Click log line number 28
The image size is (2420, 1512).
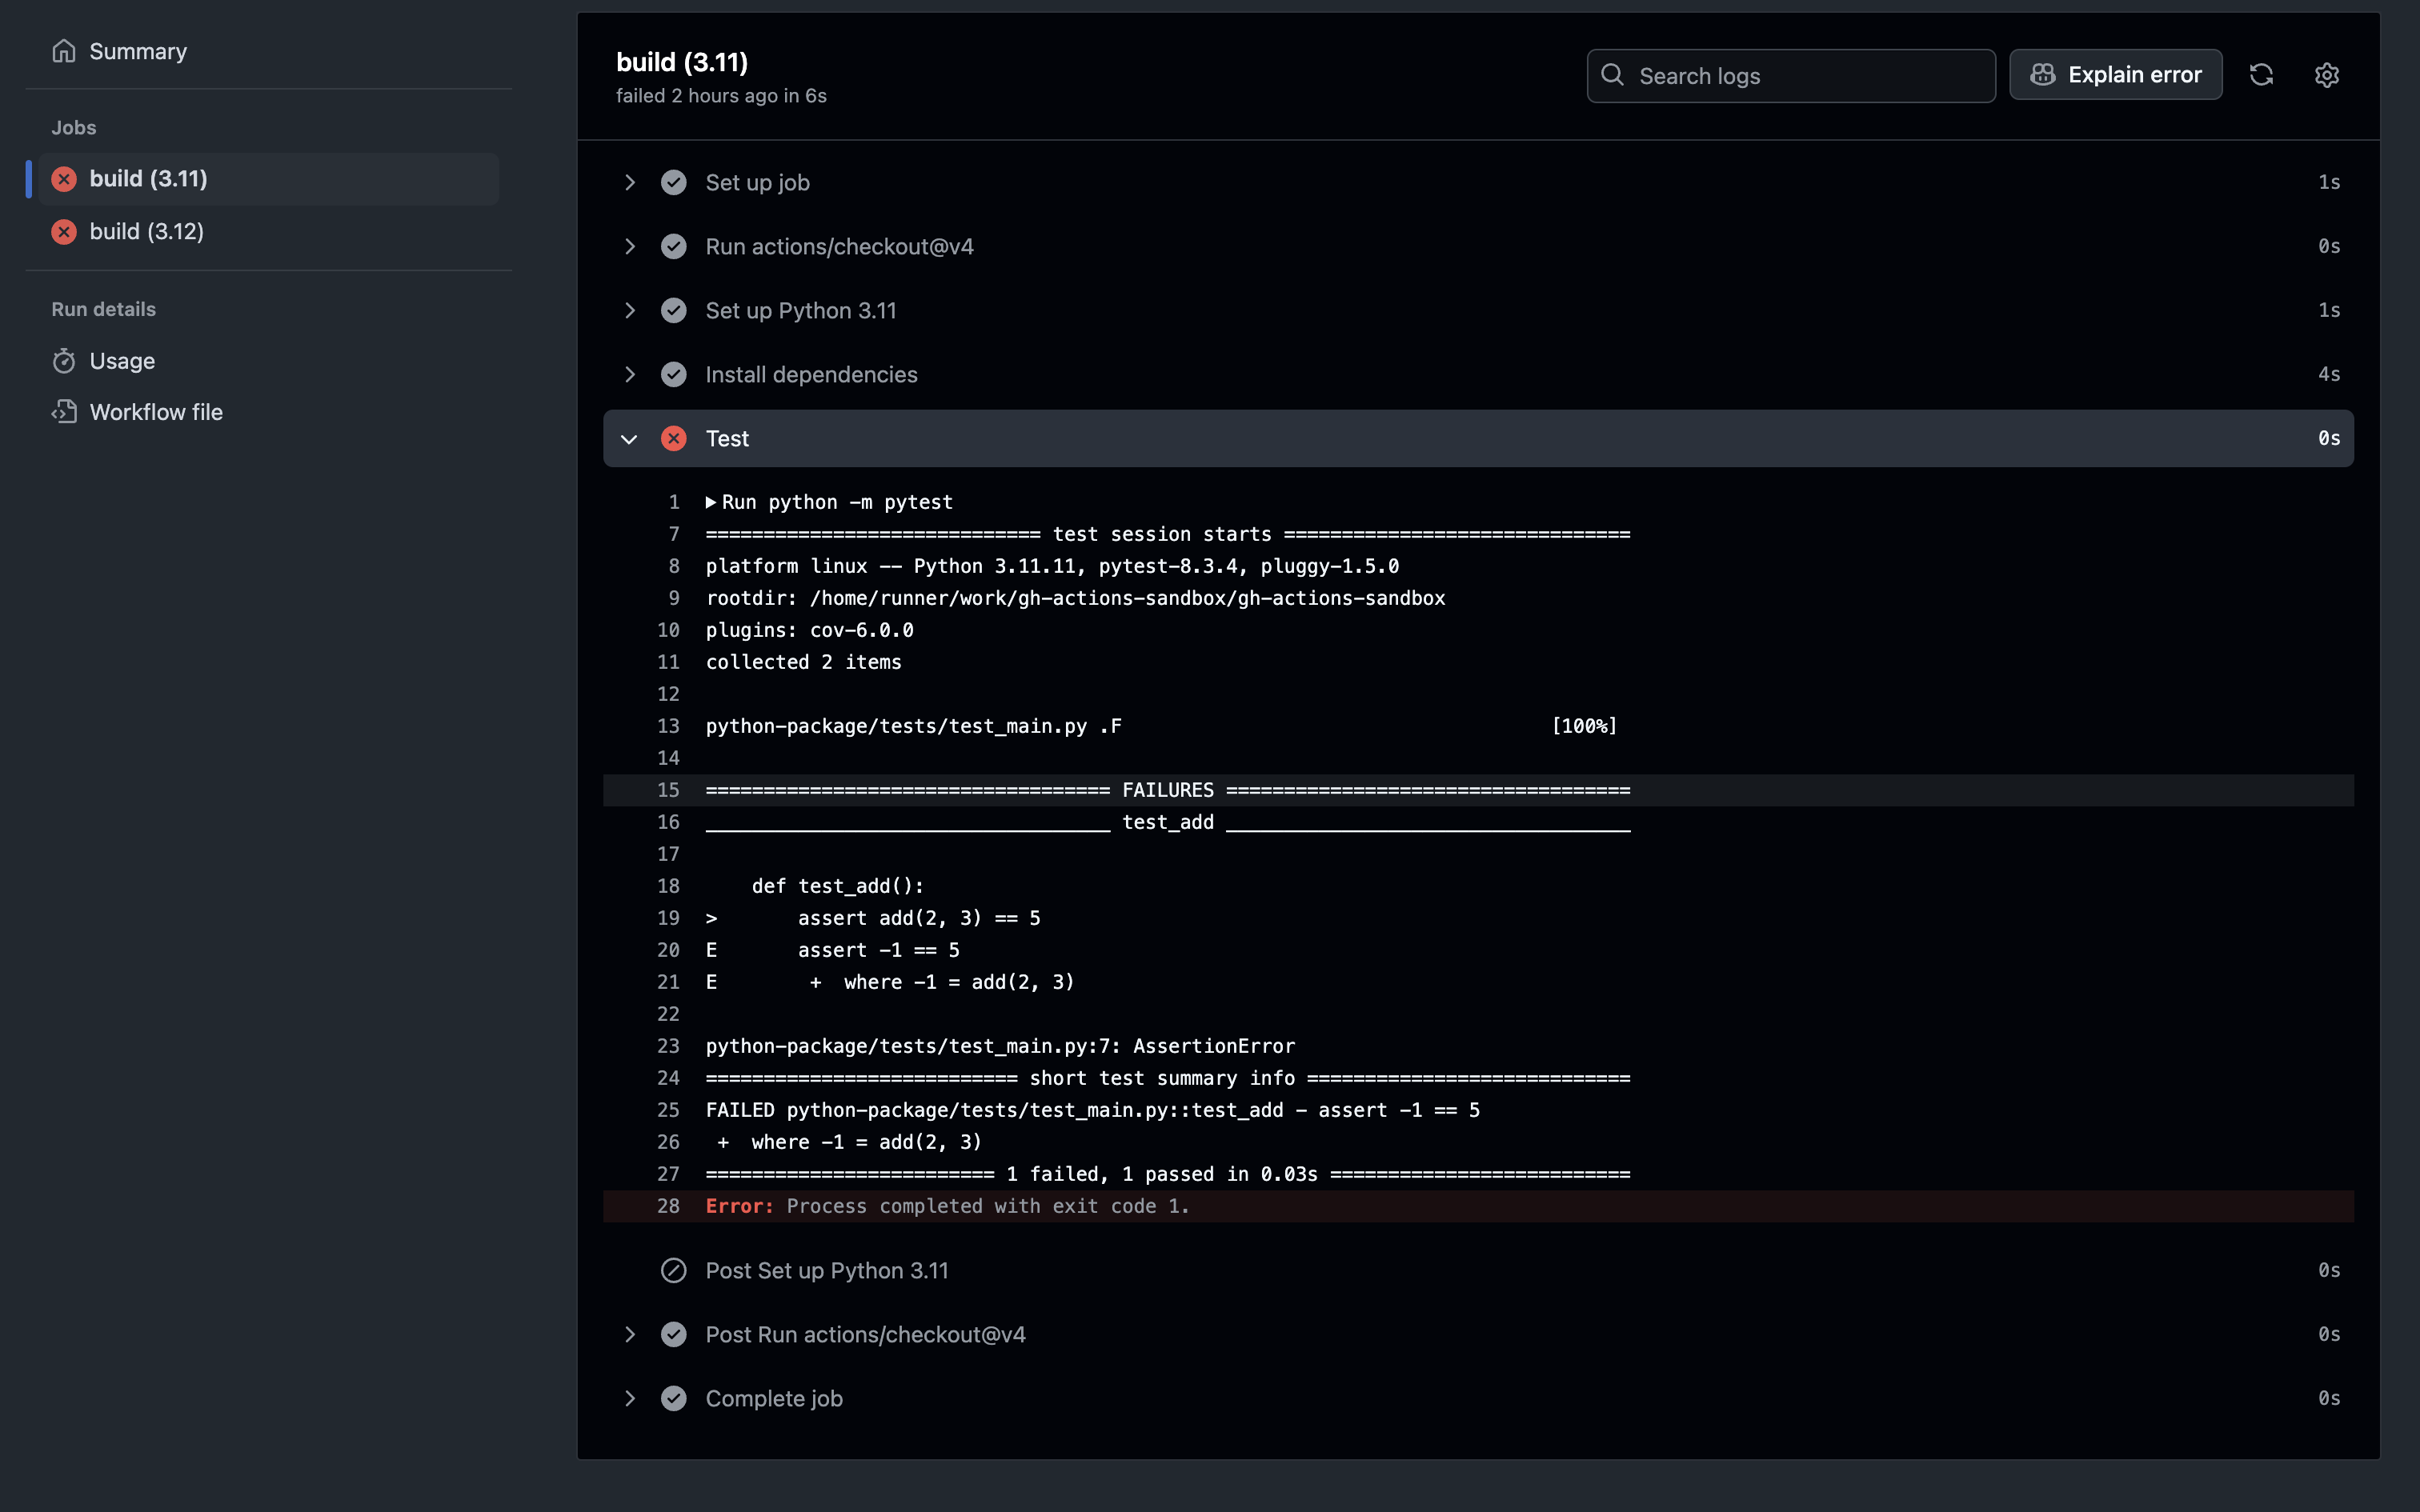click(668, 1207)
